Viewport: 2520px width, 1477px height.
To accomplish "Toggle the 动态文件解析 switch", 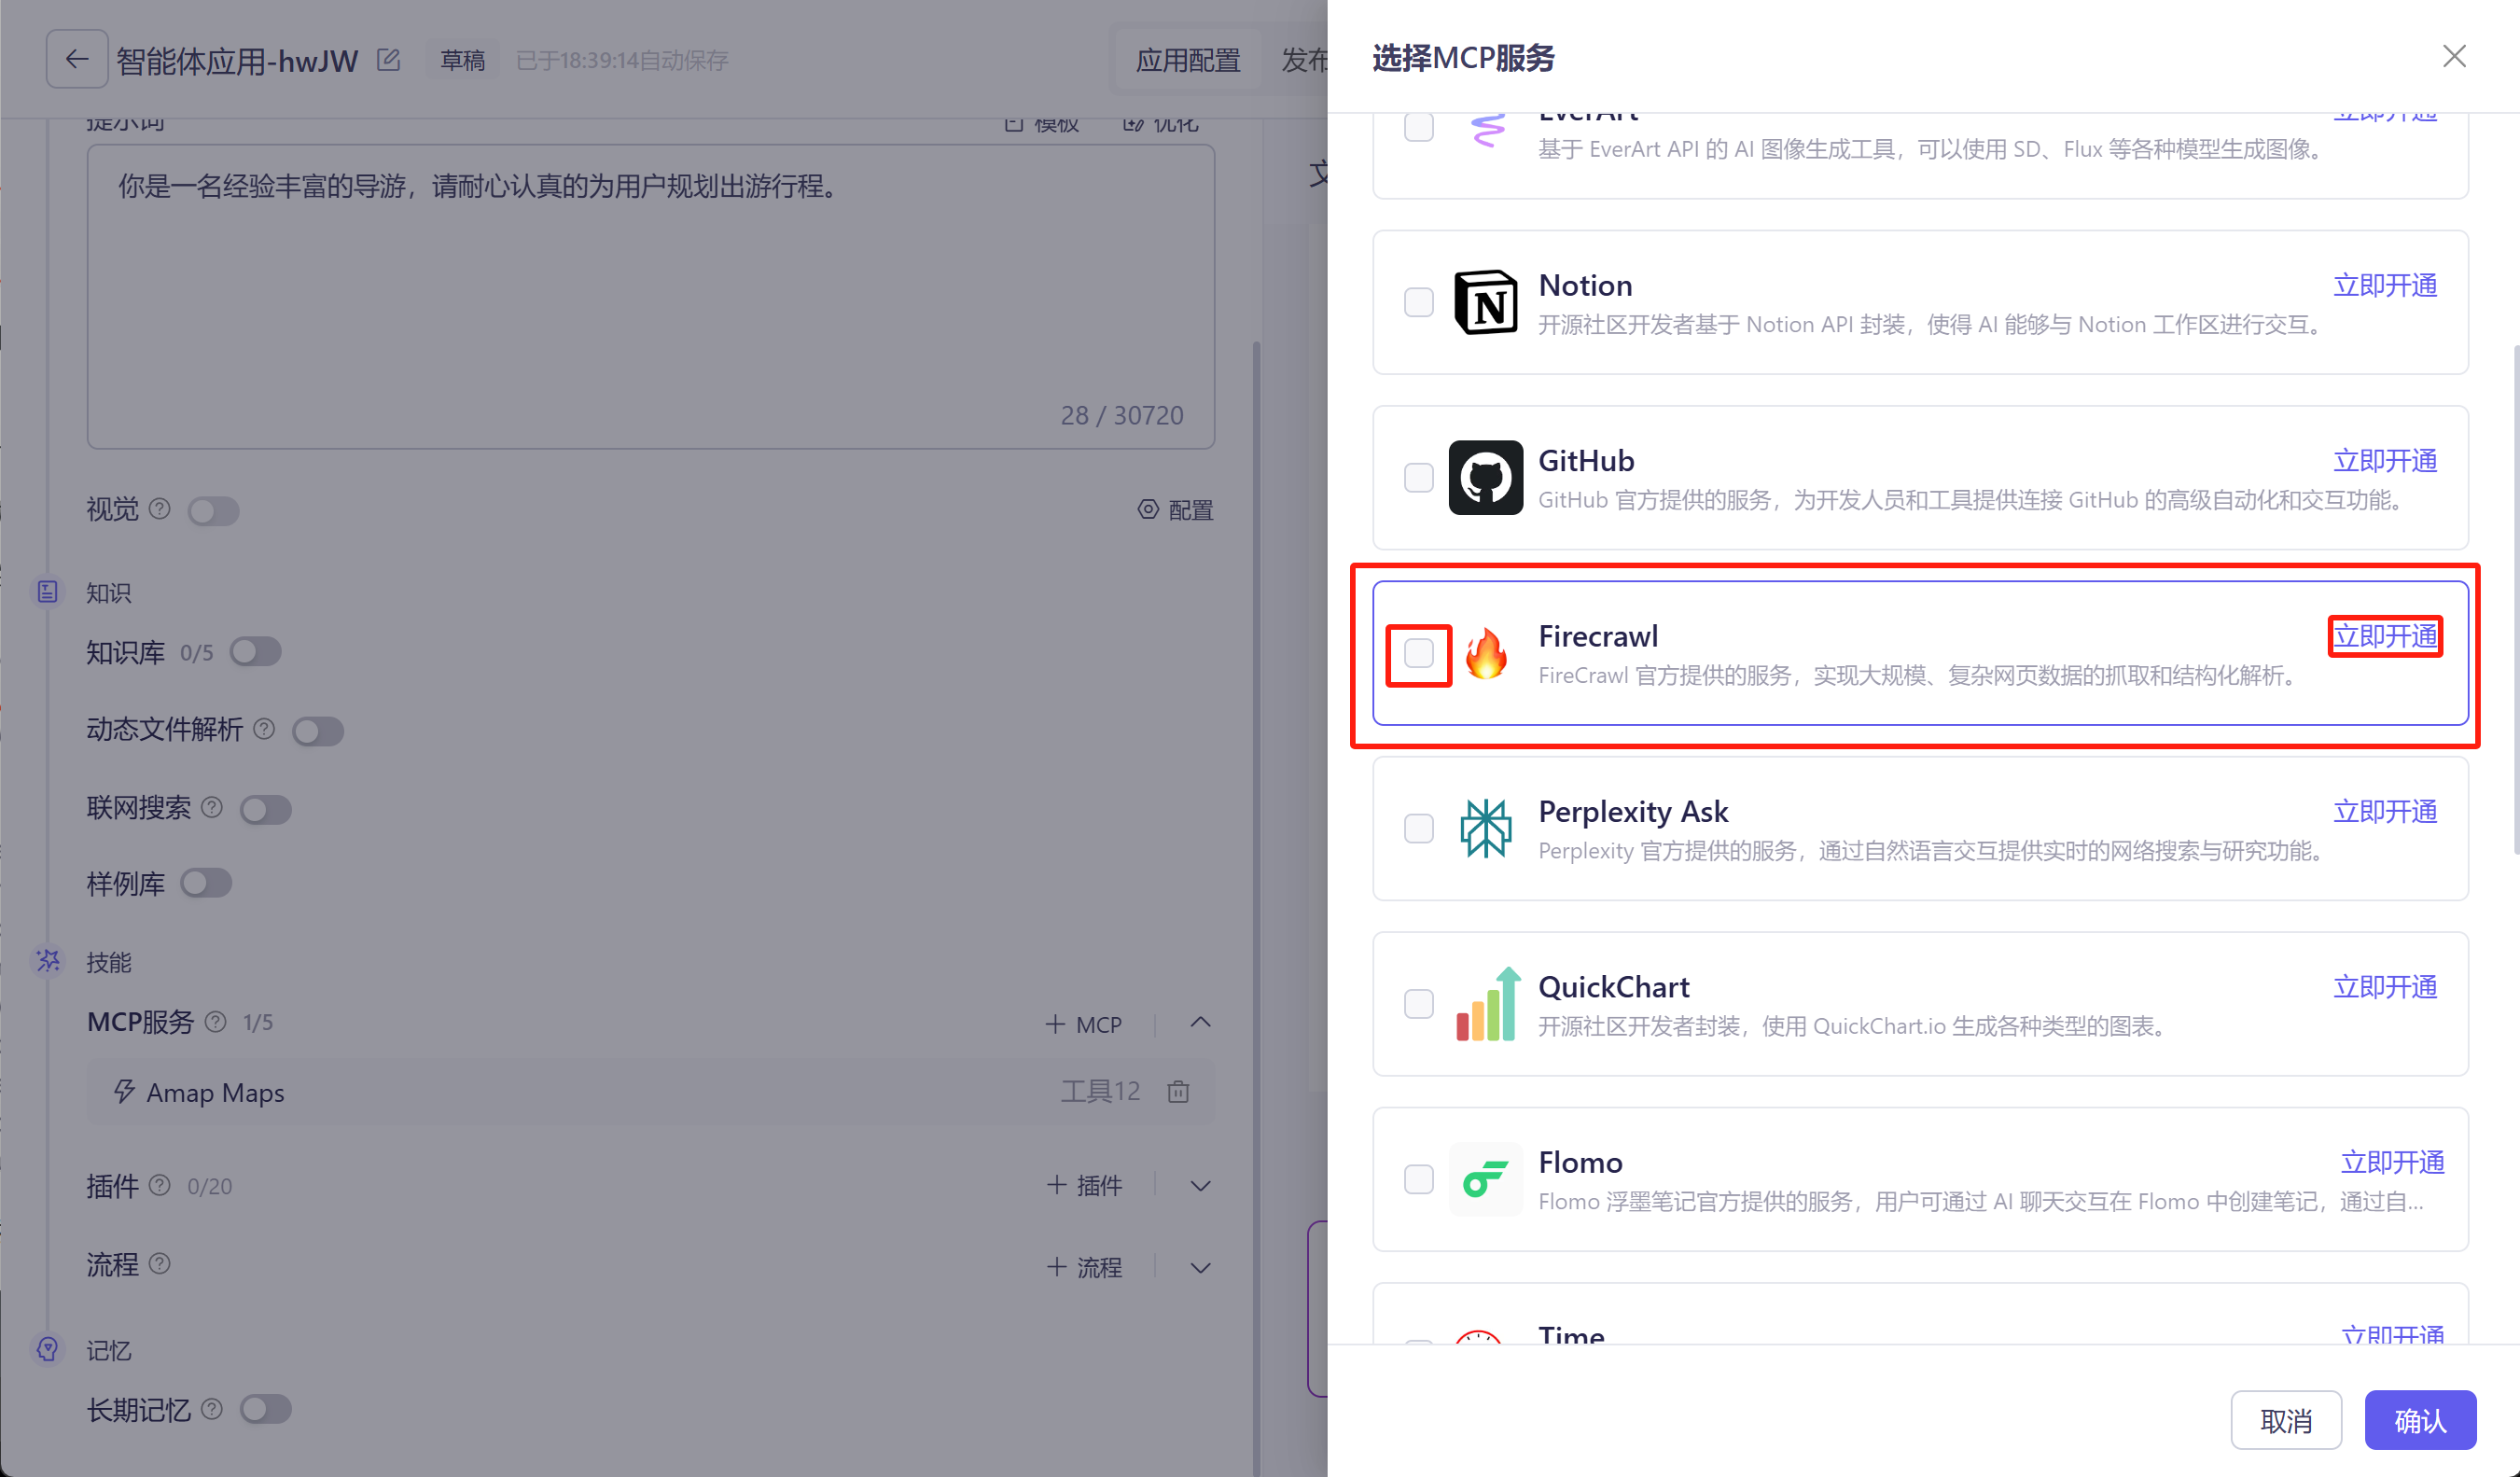I will [x=318, y=731].
